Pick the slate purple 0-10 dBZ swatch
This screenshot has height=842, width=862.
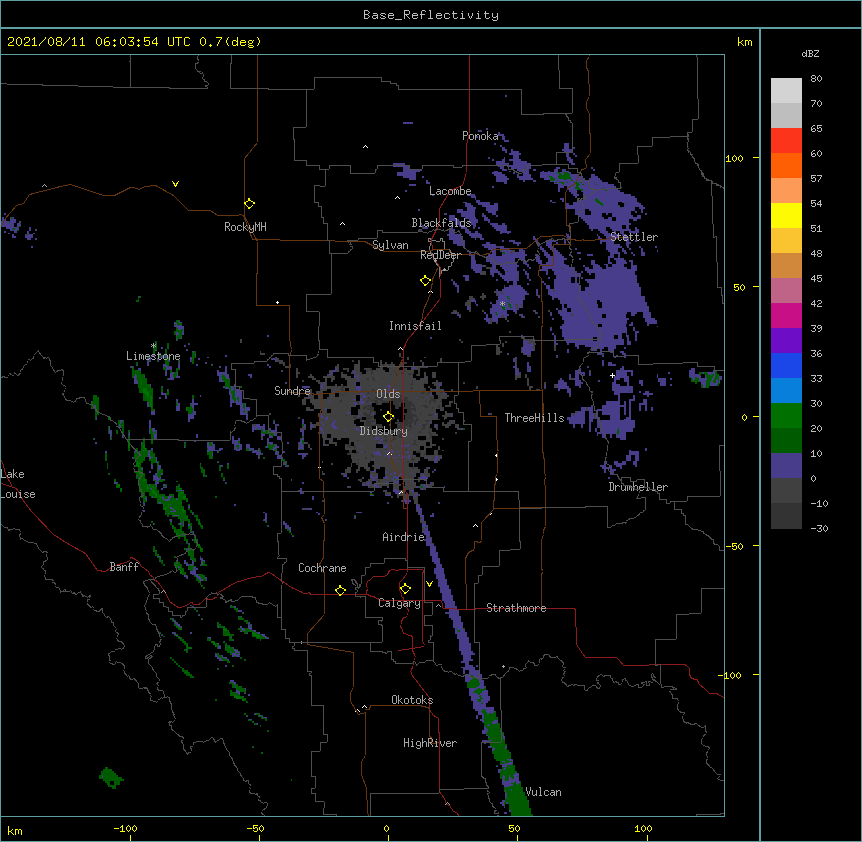(786, 466)
